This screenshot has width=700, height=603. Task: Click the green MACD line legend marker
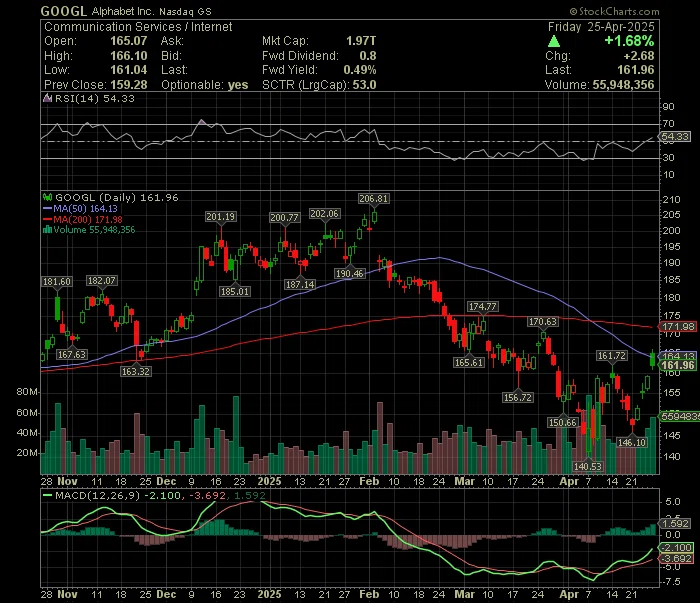coord(47,495)
